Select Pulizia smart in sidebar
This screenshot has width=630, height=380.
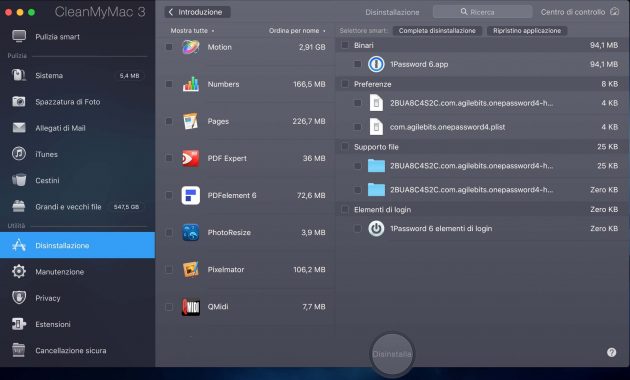click(77, 37)
